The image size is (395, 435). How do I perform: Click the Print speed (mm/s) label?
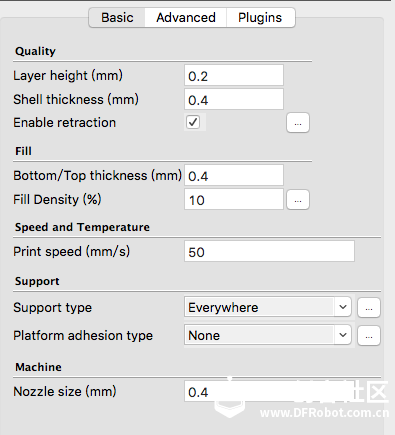pyautogui.click(x=72, y=251)
